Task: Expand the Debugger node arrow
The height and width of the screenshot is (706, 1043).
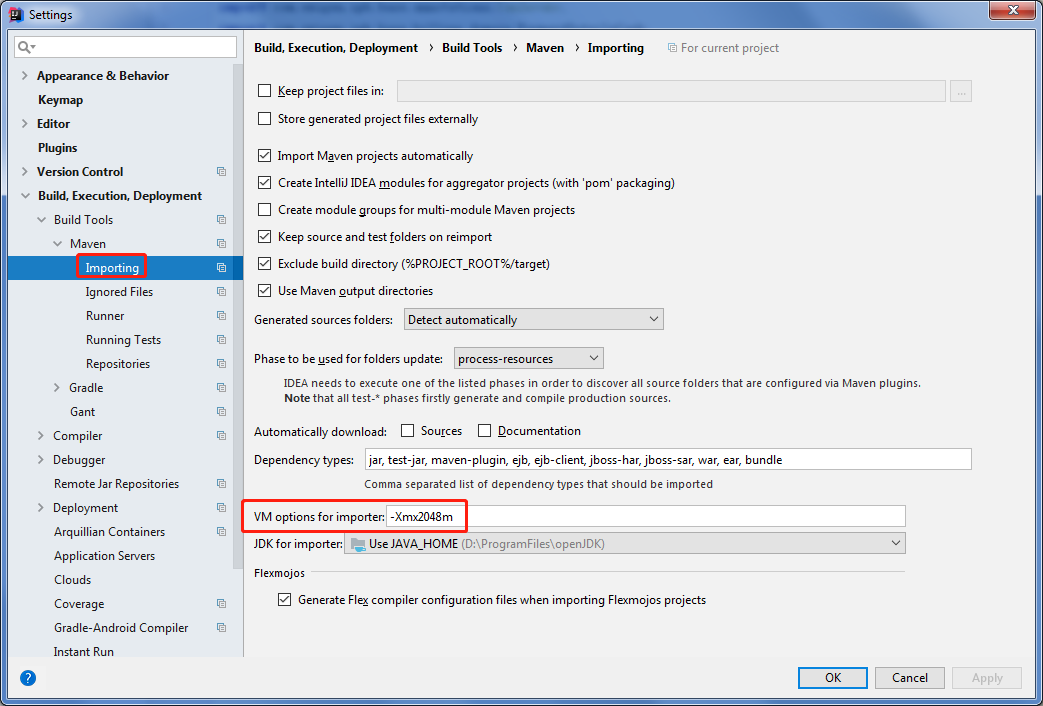Action: [x=41, y=459]
